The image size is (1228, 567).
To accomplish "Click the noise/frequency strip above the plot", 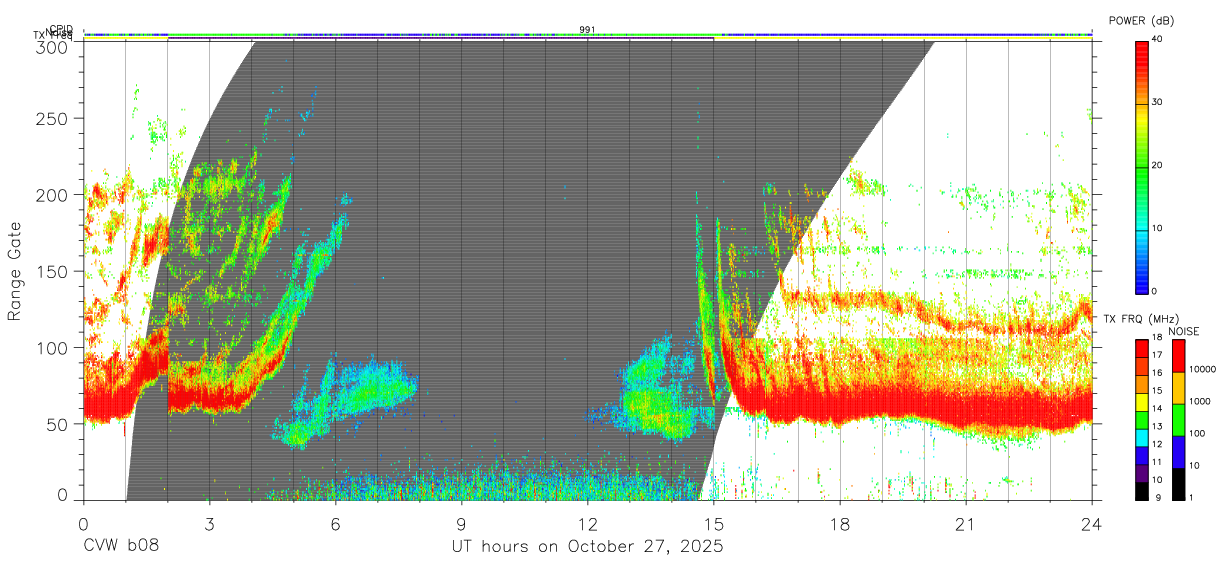I will pyautogui.click(x=587, y=35).
